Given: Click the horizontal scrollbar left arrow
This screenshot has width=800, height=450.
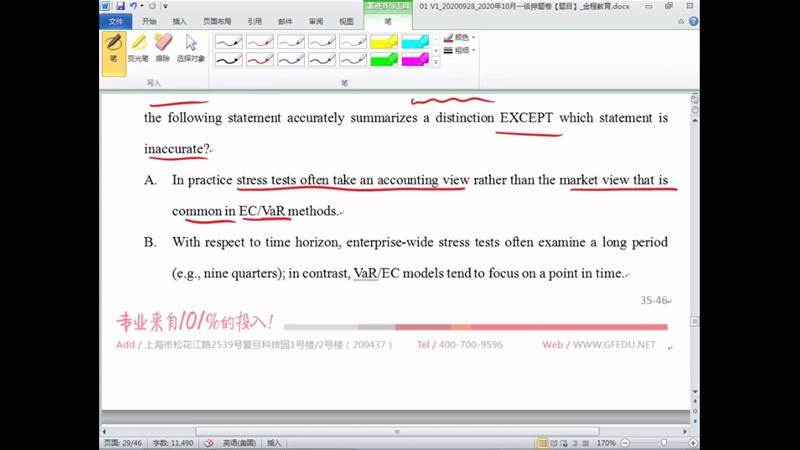Looking at the screenshot, I should pos(105,431).
